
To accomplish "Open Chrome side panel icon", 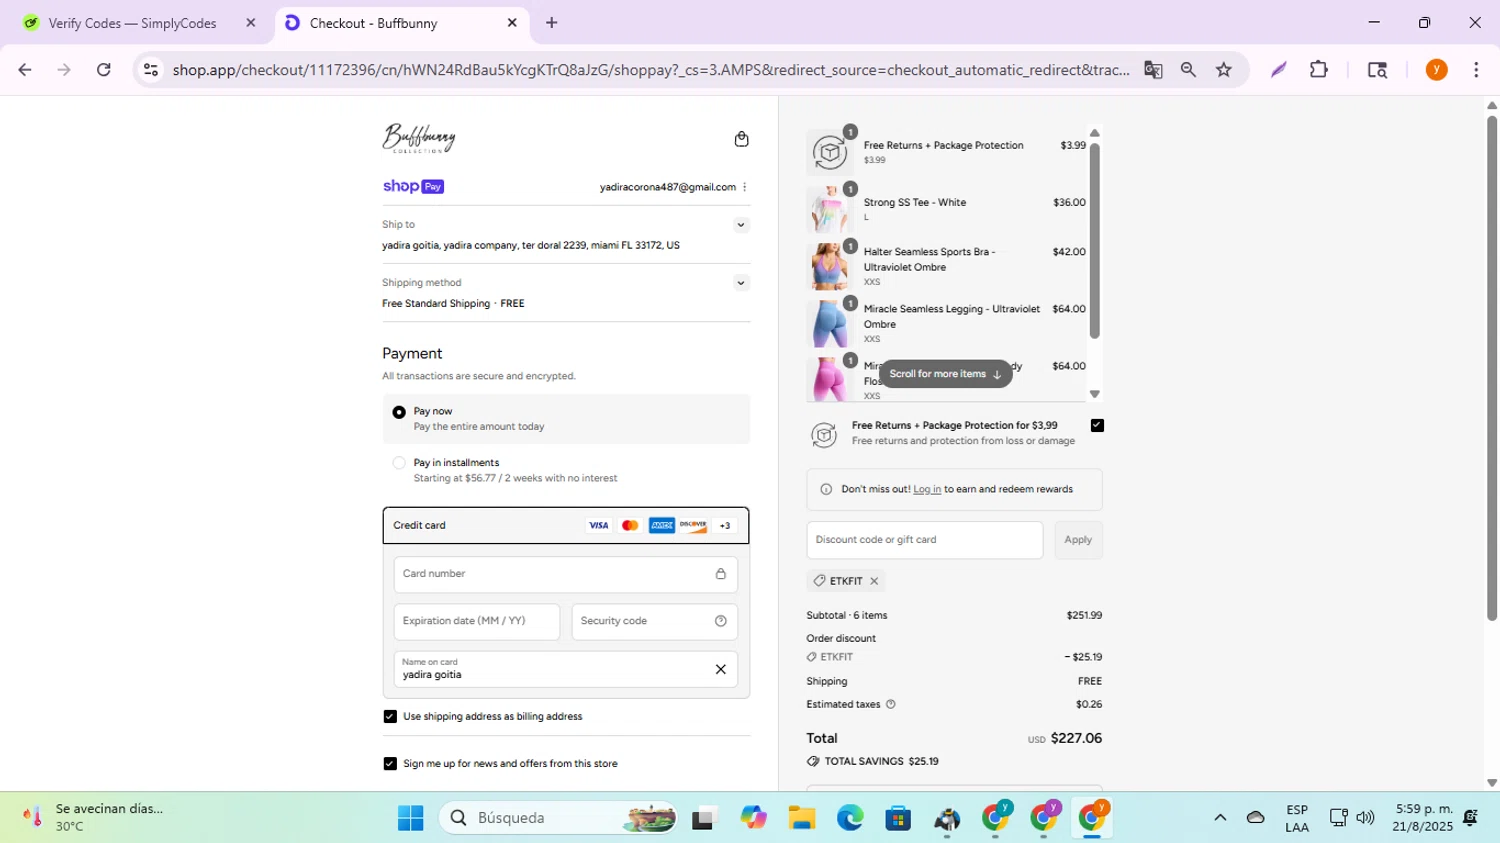I will 1377,70.
